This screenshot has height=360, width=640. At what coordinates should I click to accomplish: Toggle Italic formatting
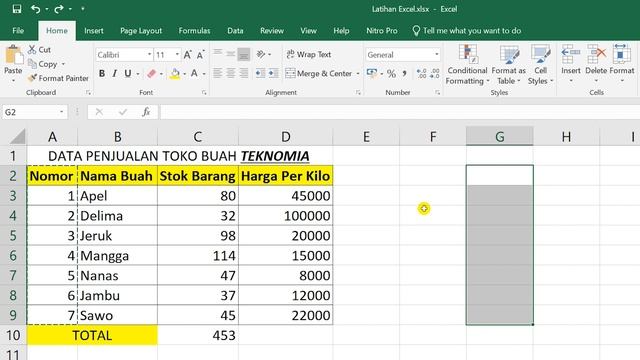pyautogui.click(x=114, y=73)
